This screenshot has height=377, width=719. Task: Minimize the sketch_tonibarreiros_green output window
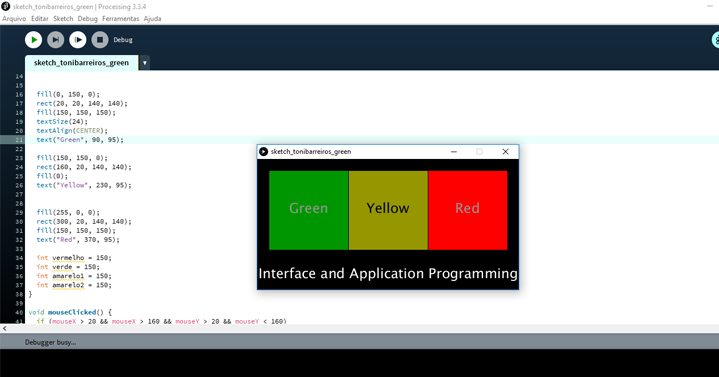pos(454,152)
